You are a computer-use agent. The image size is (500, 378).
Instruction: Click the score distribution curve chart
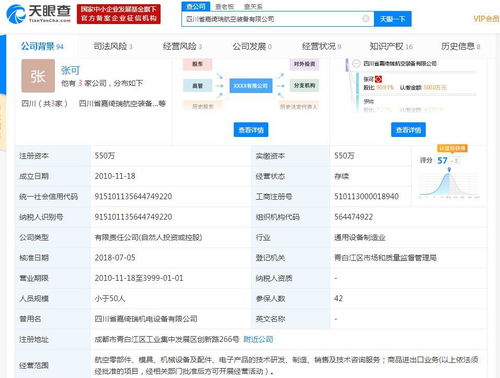click(x=449, y=184)
